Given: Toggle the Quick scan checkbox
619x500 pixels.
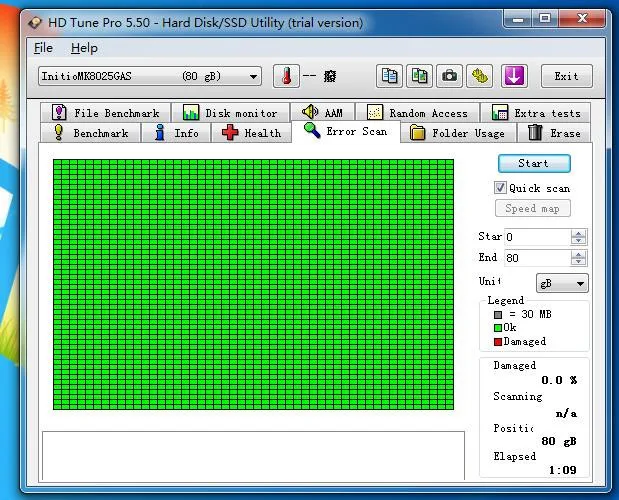Looking at the screenshot, I should 500,187.
